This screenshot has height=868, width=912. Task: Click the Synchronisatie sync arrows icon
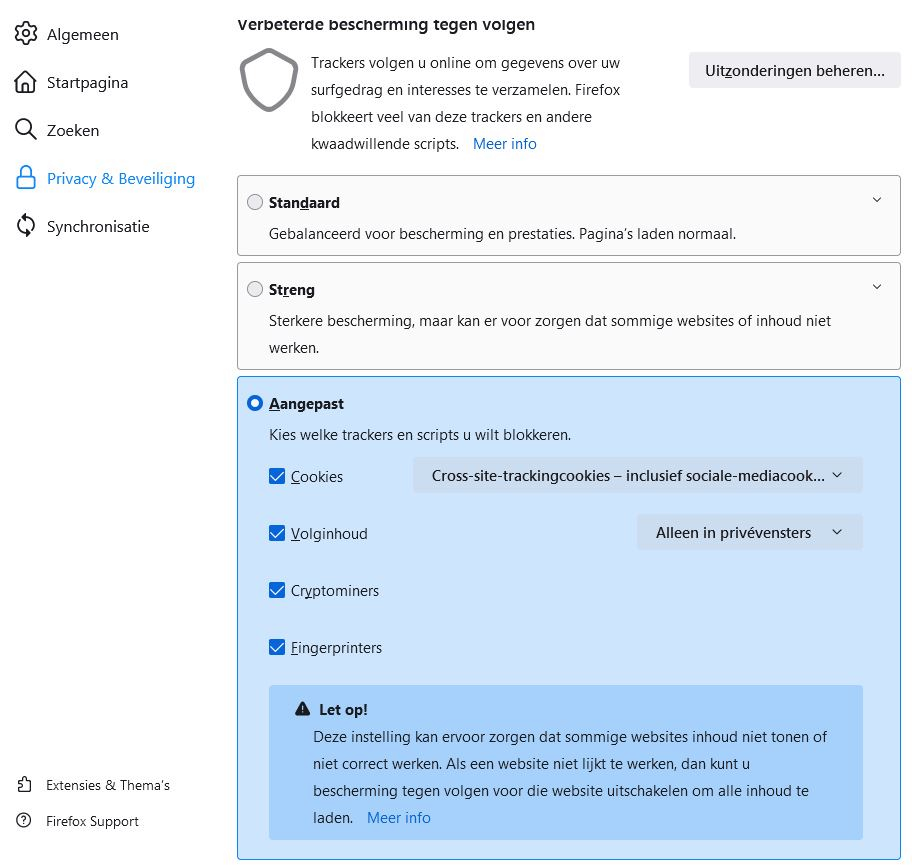coord(26,226)
